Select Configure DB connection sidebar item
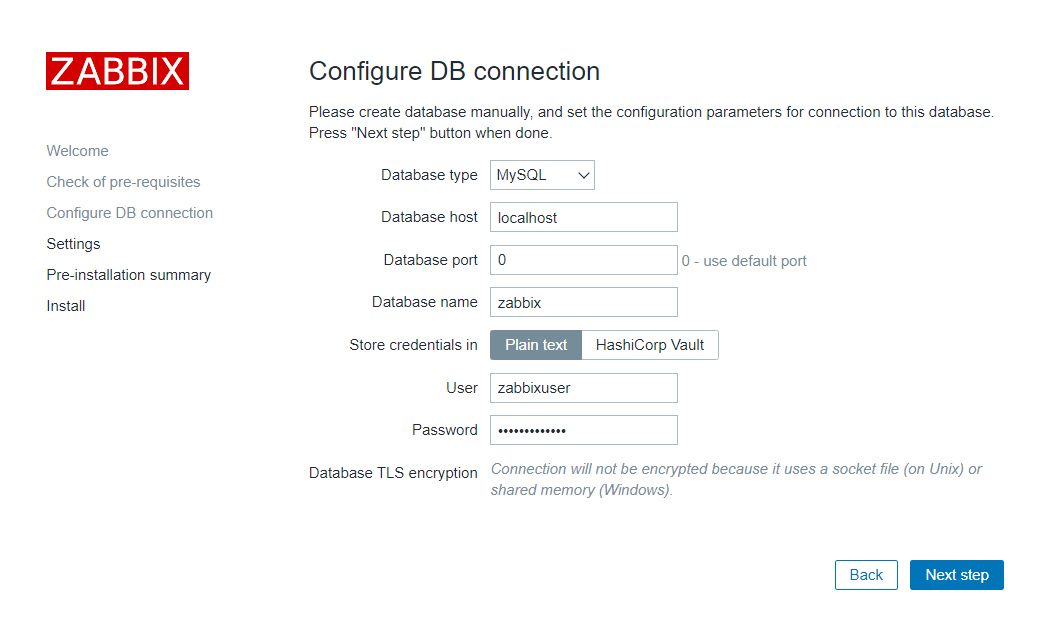 pos(130,212)
